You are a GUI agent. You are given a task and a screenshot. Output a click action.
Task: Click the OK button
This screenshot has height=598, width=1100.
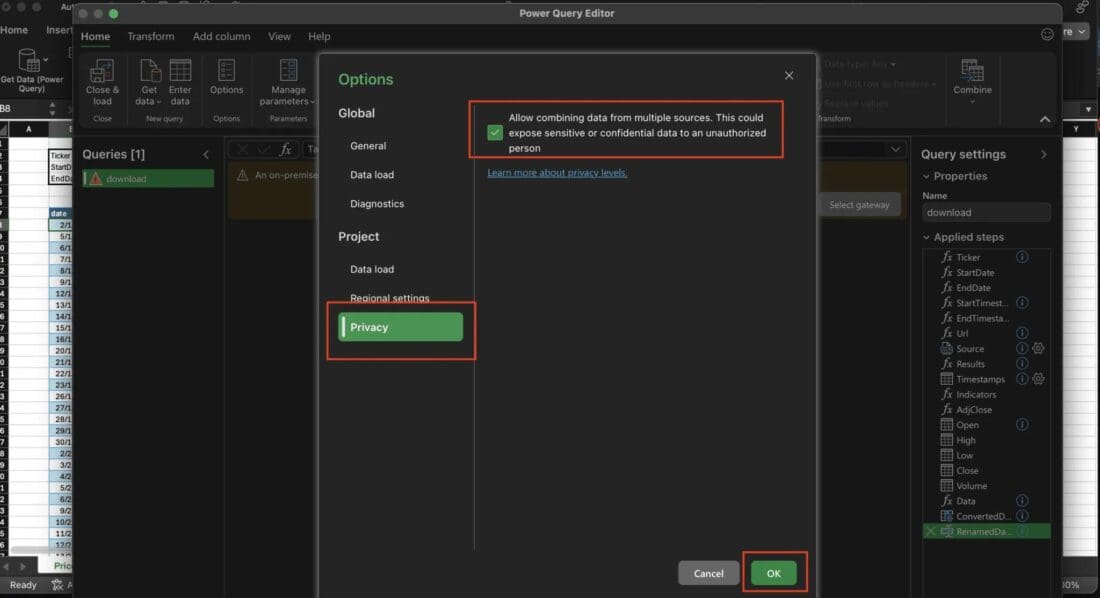774,573
